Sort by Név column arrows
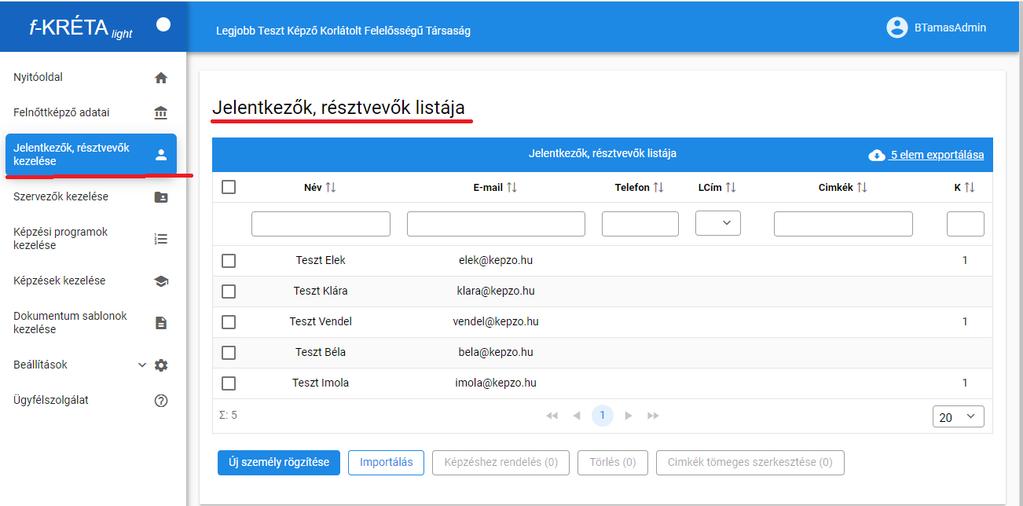 tap(331, 188)
